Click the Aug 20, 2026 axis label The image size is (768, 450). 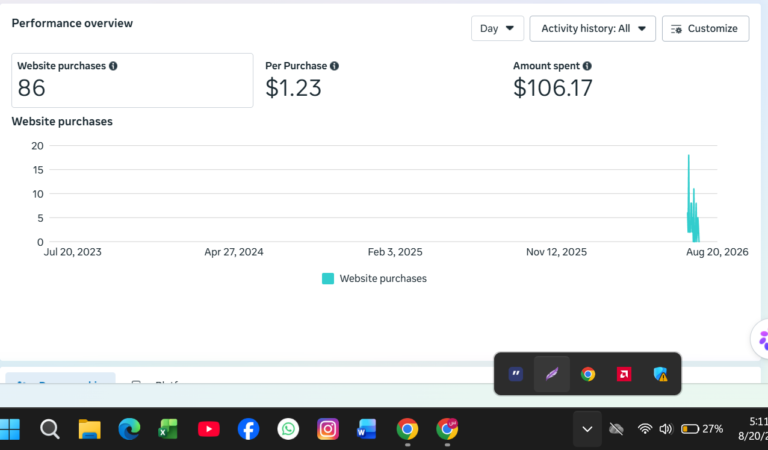click(717, 252)
